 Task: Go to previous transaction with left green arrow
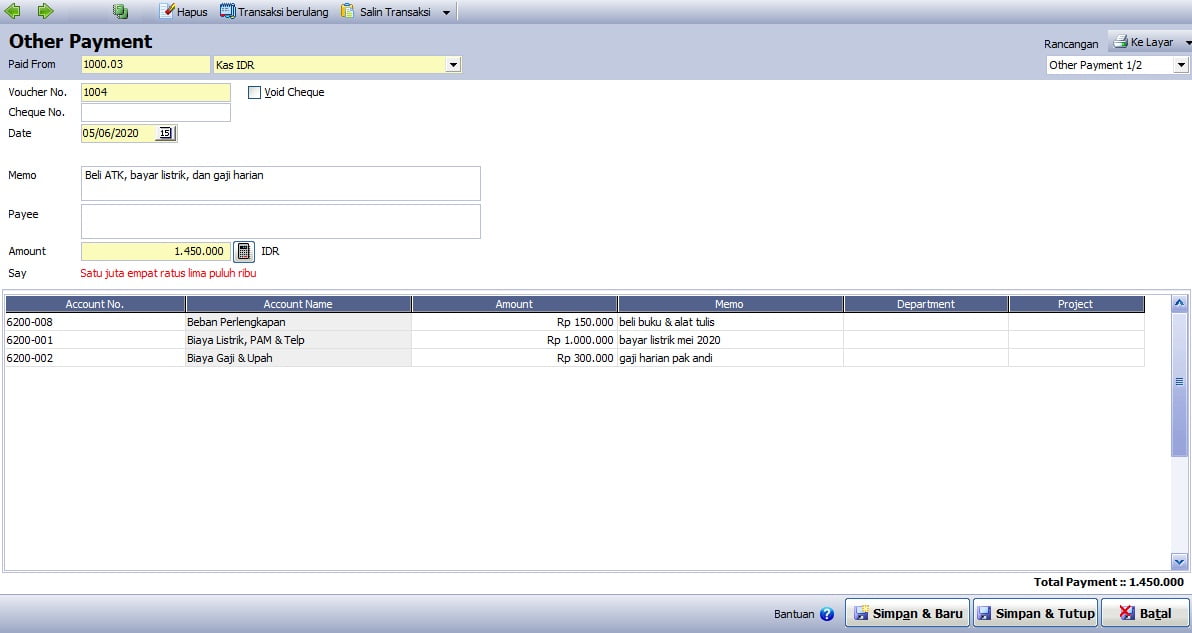click(12, 11)
